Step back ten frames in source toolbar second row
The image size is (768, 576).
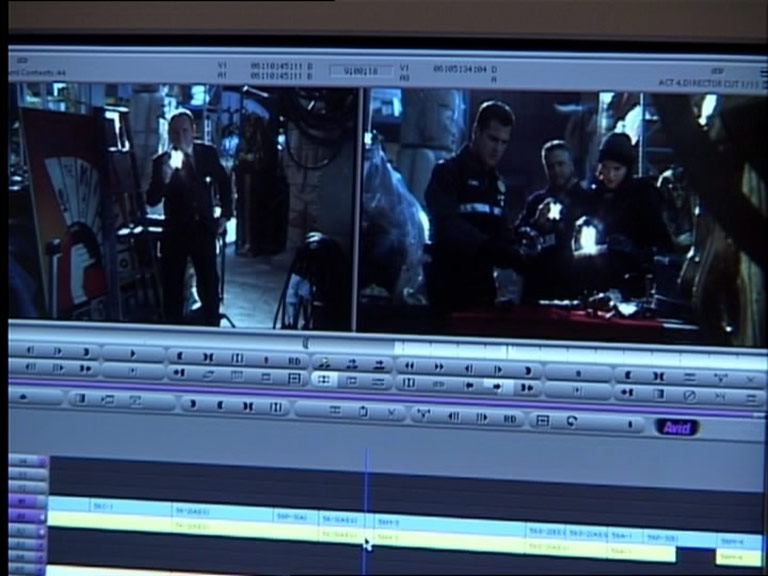point(30,367)
